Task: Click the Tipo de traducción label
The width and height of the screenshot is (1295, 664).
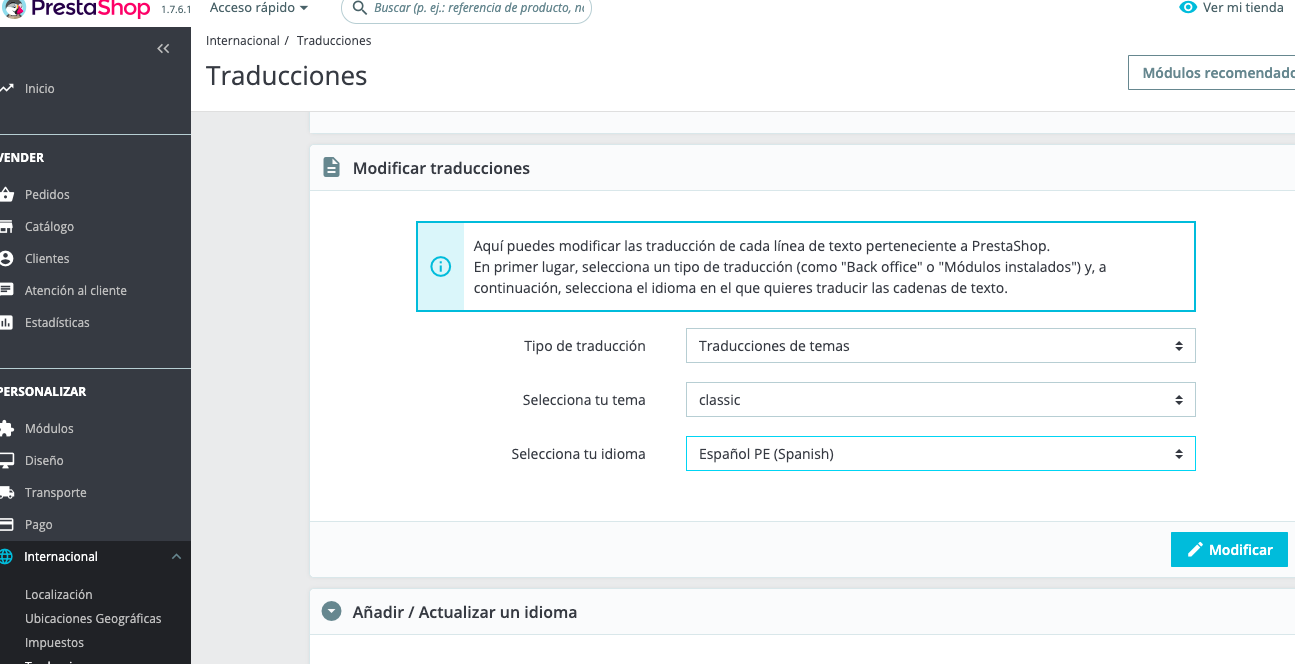Action: pyautogui.click(x=585, y=346)
